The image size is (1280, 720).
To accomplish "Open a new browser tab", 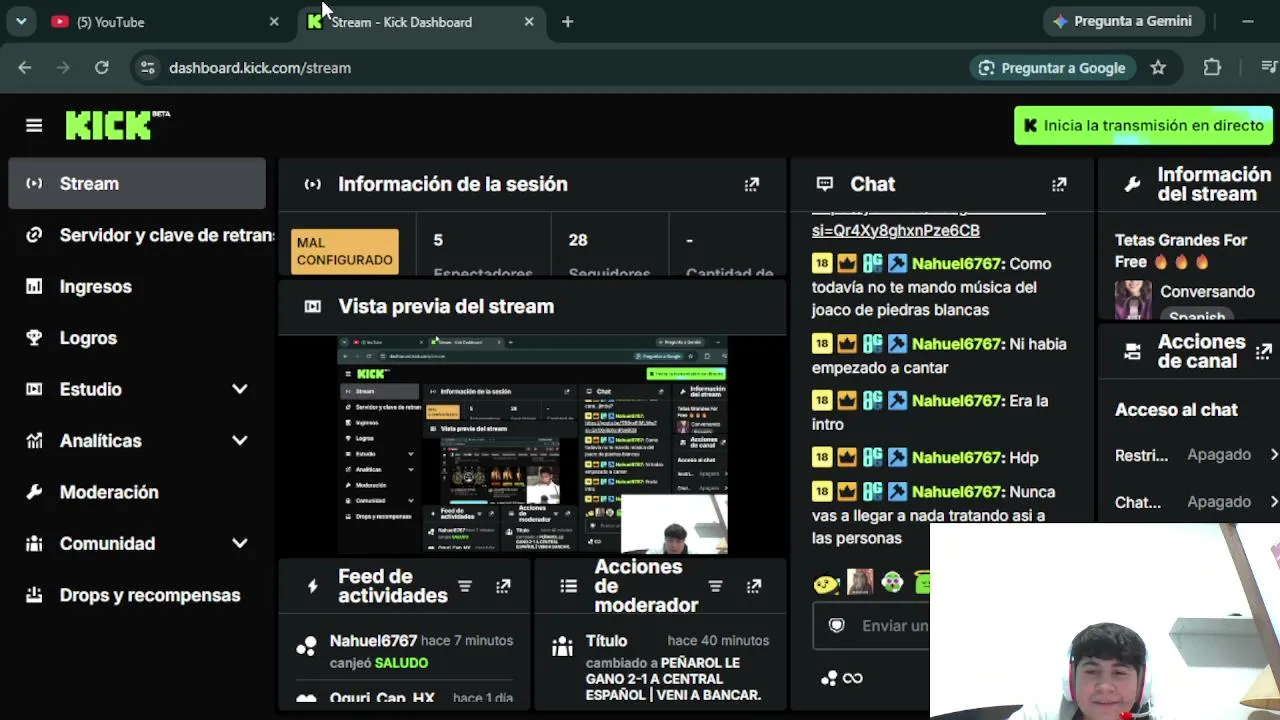I will [x=567, y=22].
